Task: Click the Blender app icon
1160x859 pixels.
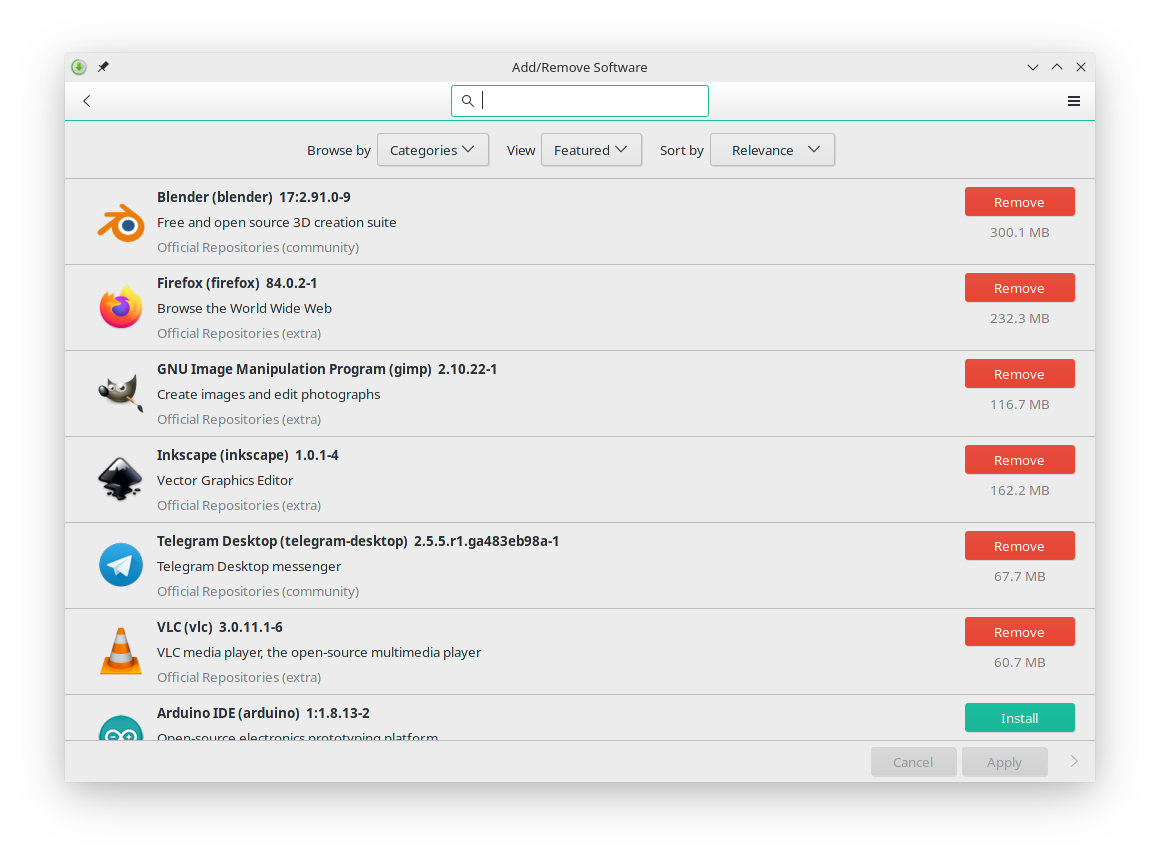Action: pos(121,222)
